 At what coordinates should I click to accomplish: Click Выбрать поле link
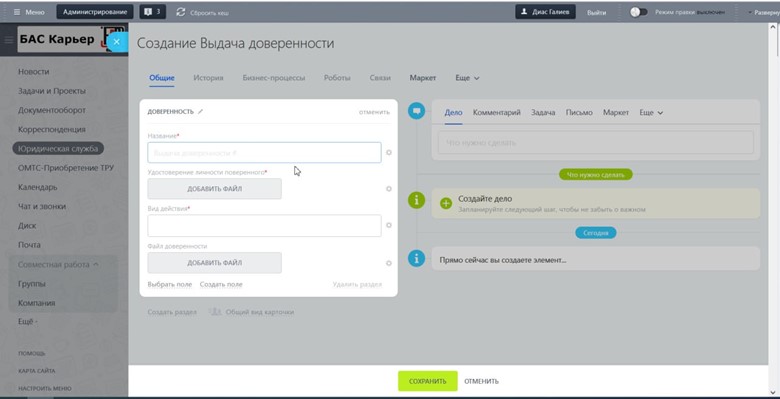tap(170, 285)
